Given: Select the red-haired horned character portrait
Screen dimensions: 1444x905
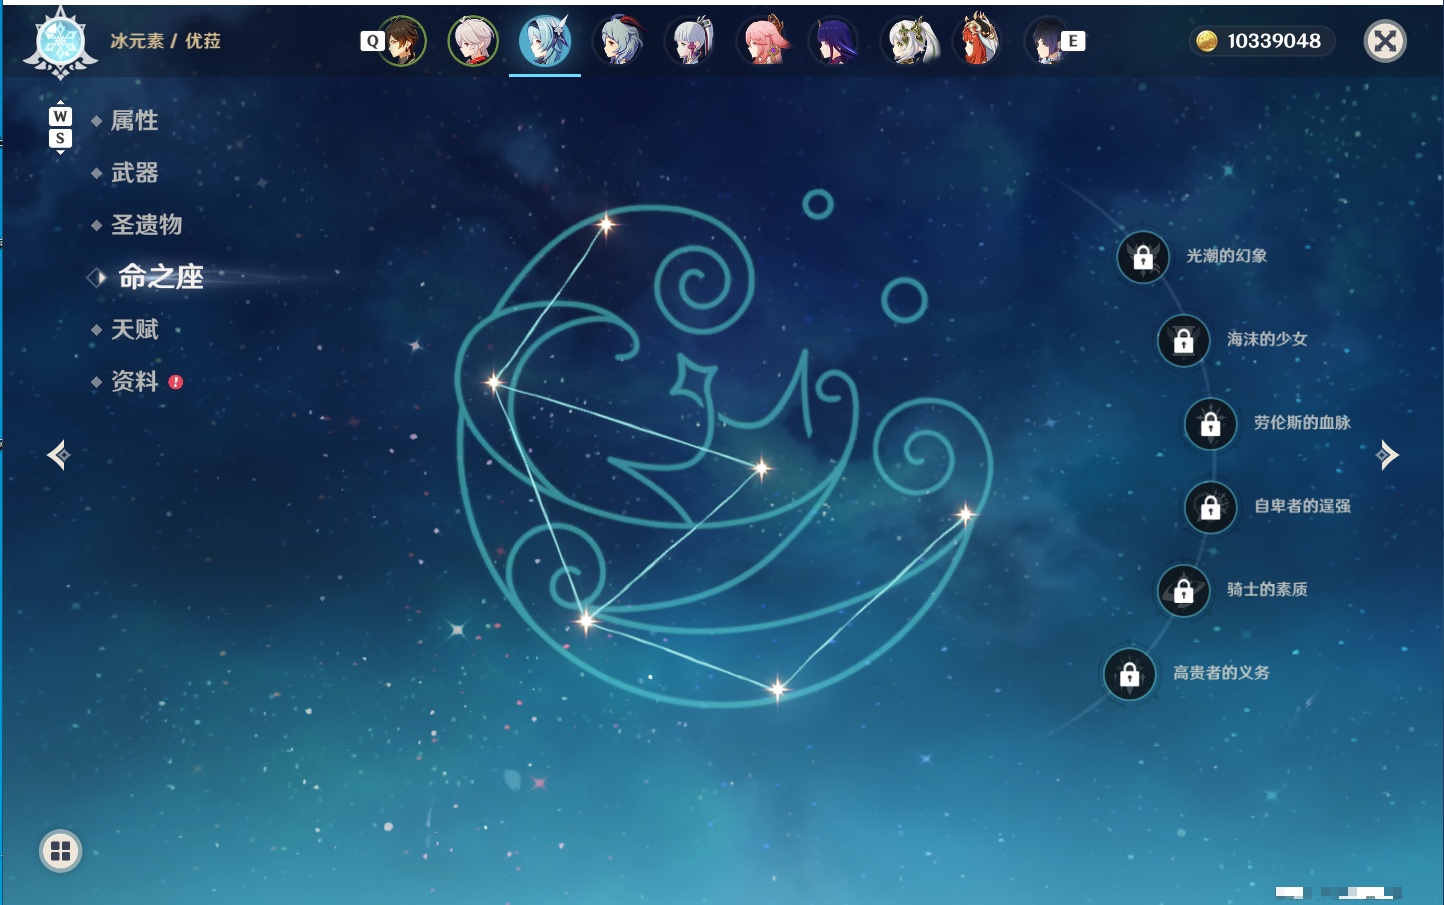Looking at the screenshot, I should tap(978, 40).
